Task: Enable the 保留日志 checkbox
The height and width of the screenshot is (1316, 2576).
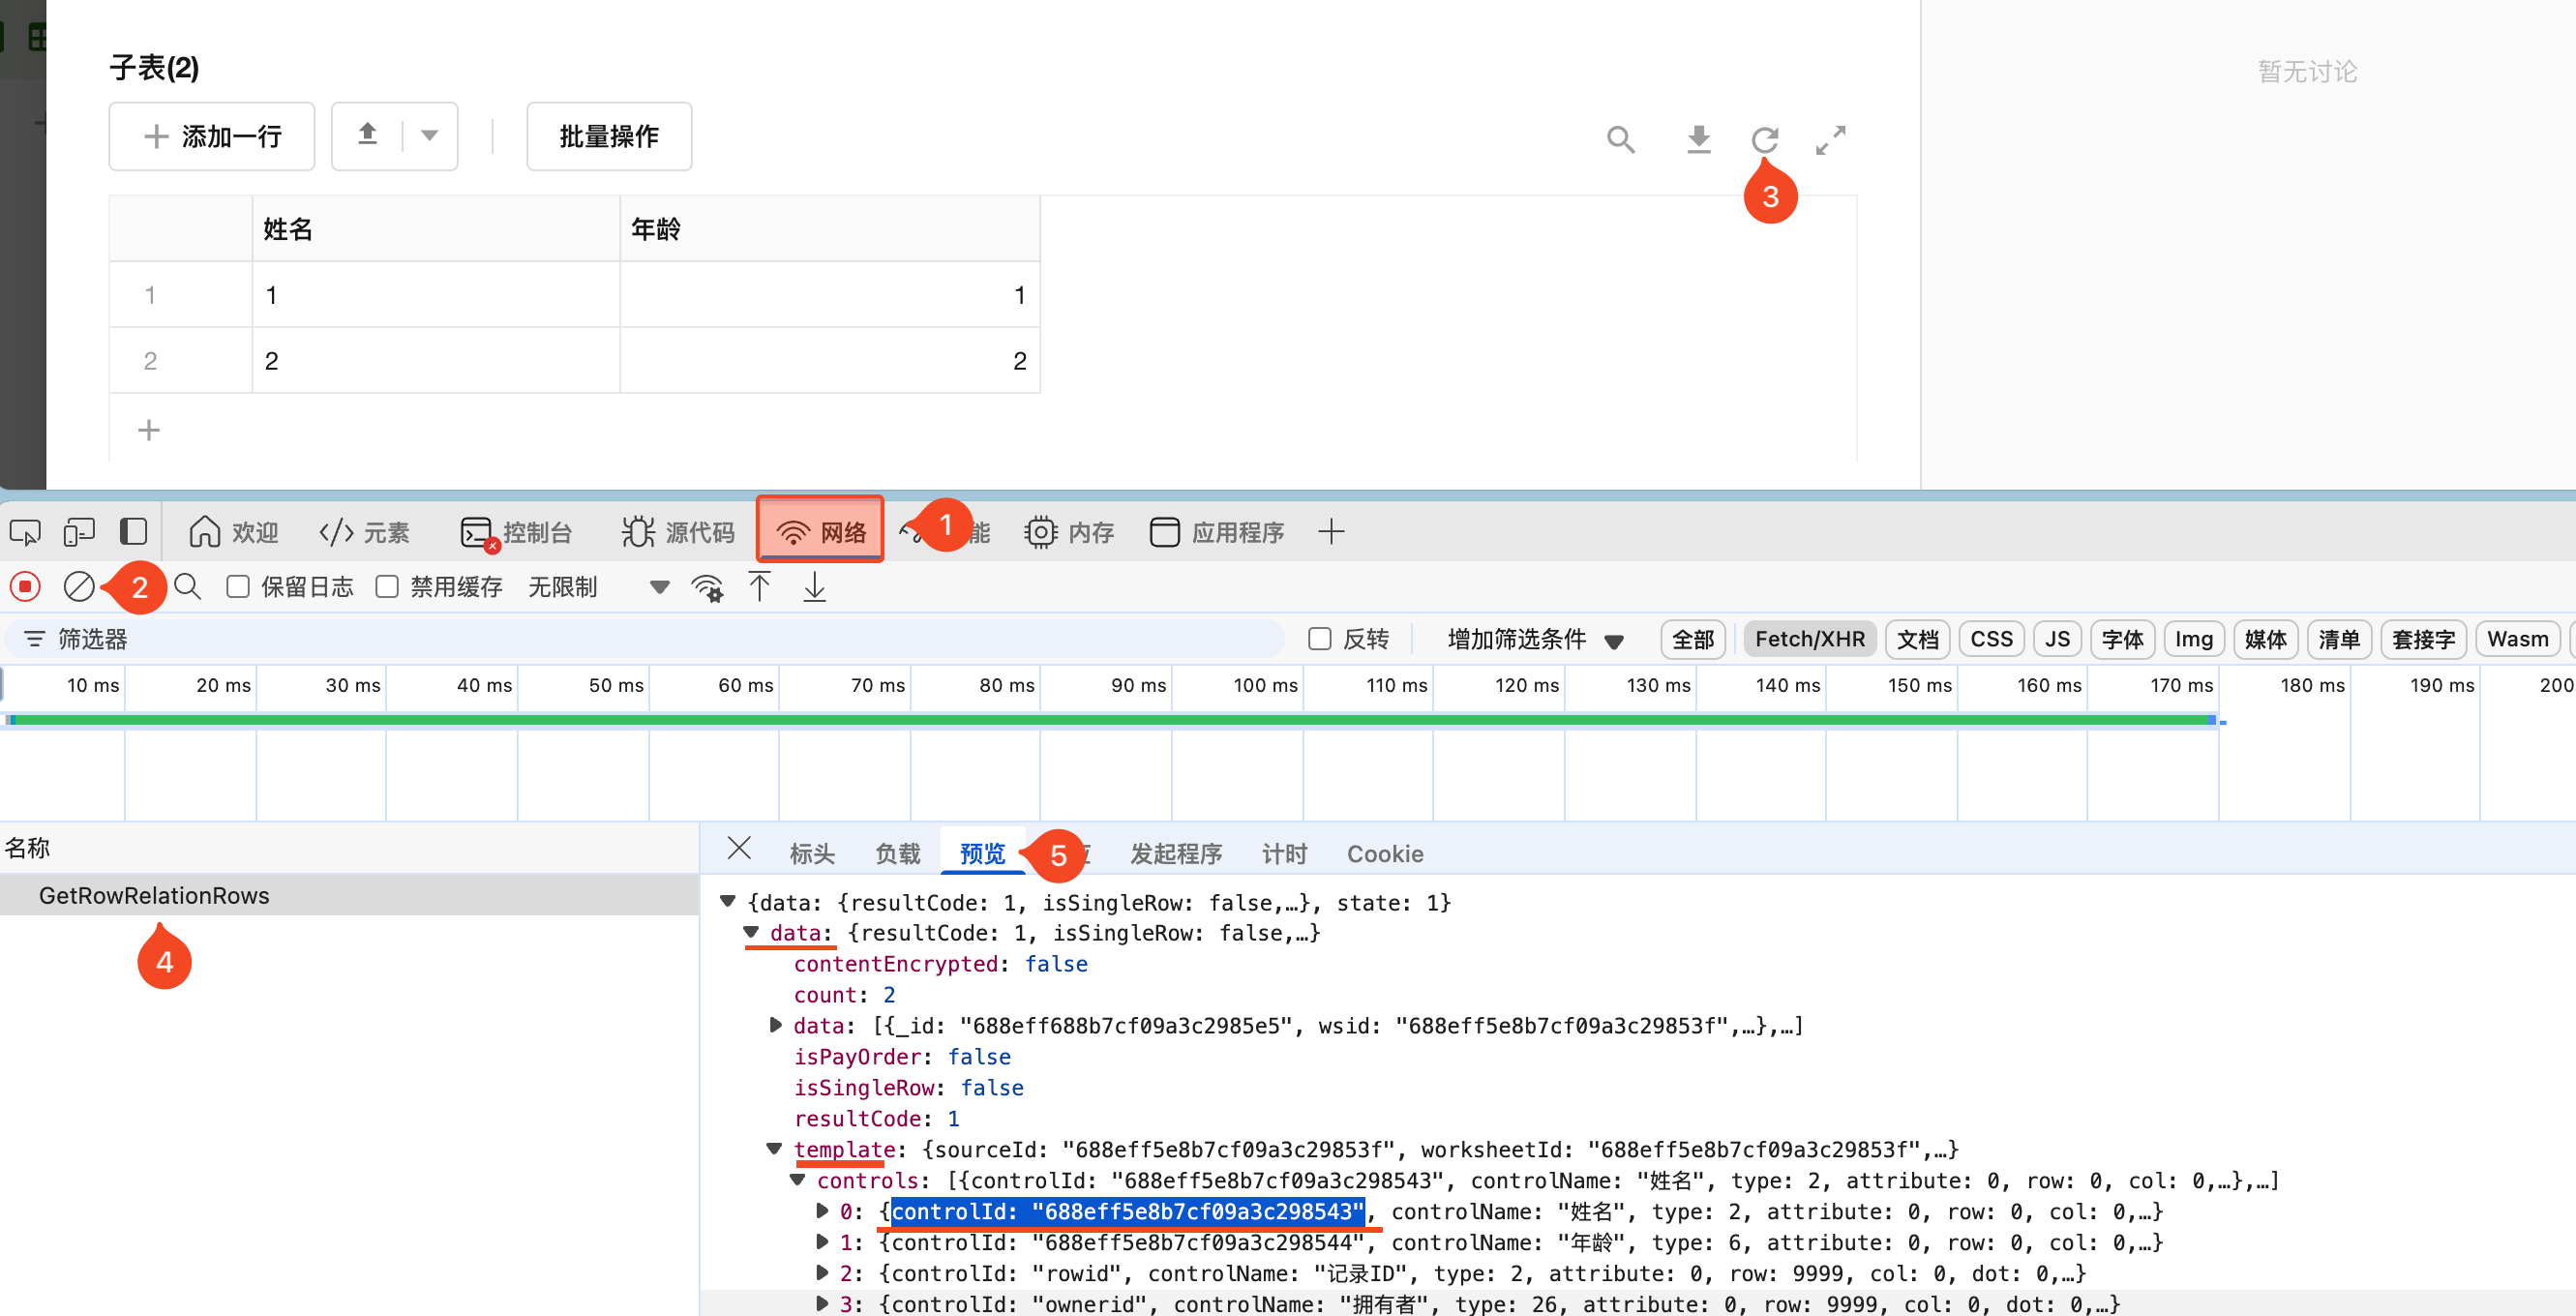Action: [x=238, y=586]
